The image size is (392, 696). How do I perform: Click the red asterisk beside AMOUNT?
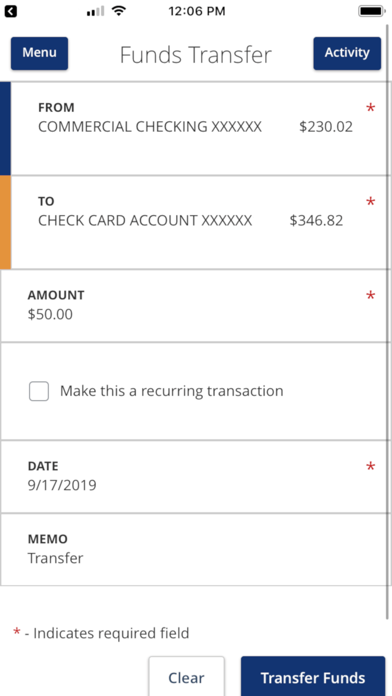[x=370, y=296]
